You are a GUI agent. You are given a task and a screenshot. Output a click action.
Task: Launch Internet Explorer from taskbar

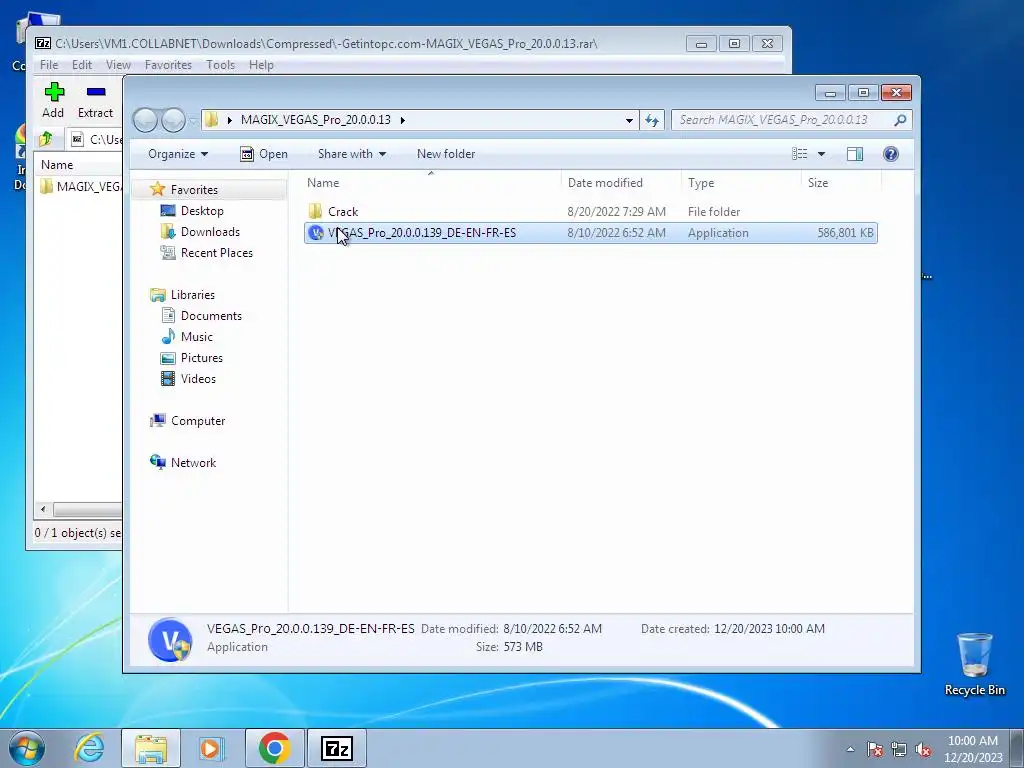click(89, 748)
